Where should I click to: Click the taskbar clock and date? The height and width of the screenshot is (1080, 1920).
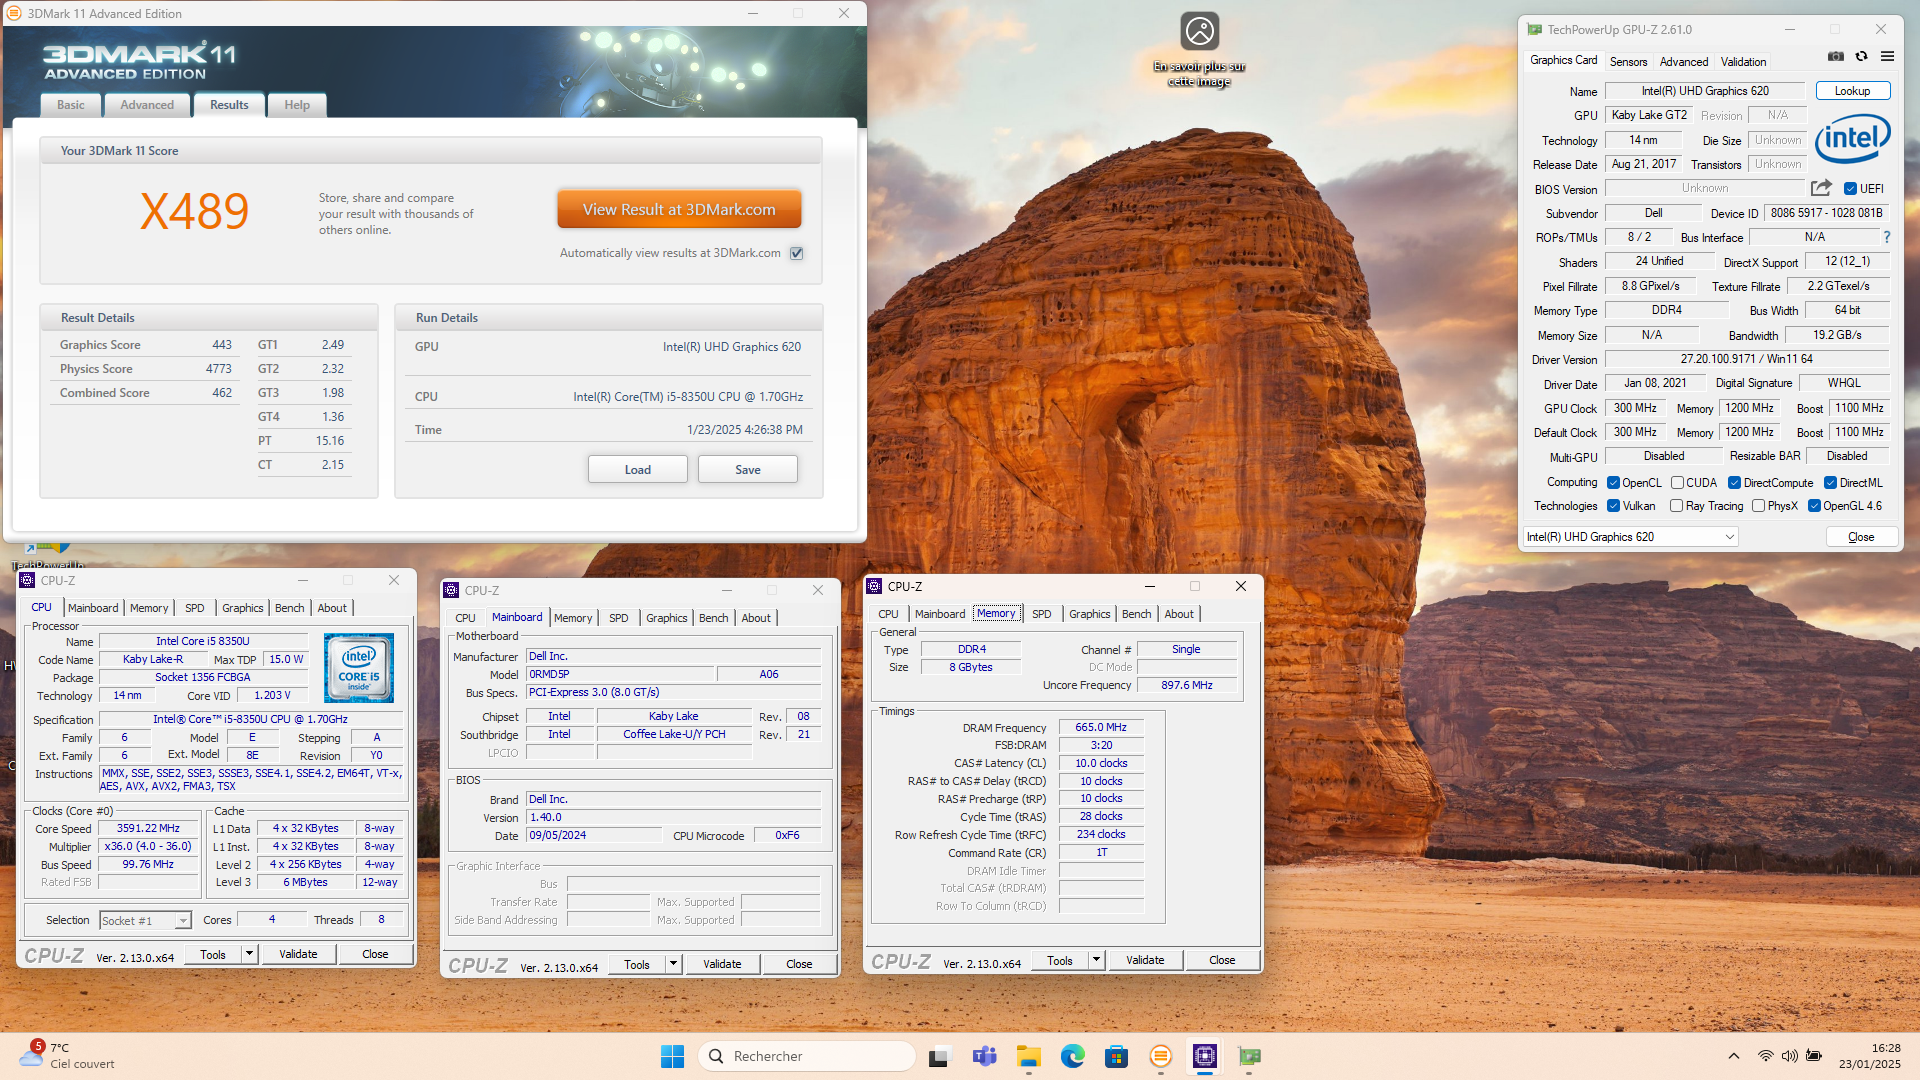point(1870,1056)
